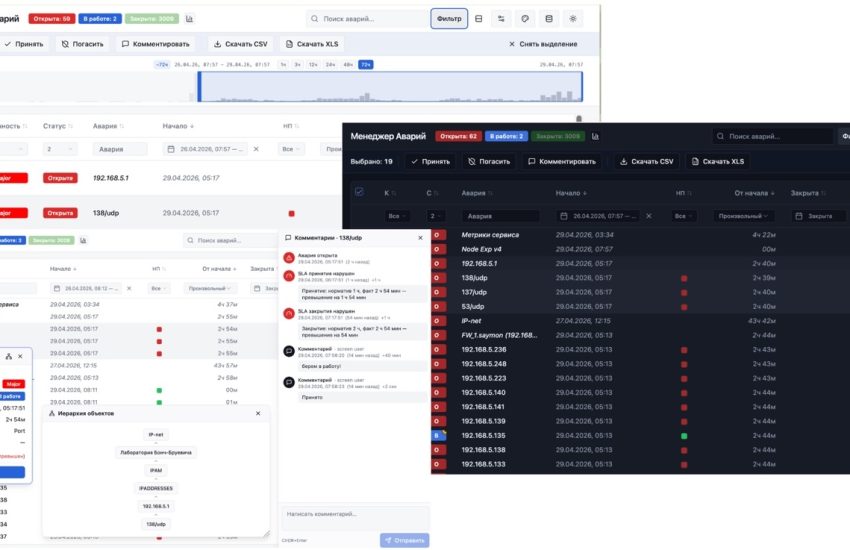Open the database icon in top toolbar
Viewport: 850px width, 550px height.
point(548,18)
